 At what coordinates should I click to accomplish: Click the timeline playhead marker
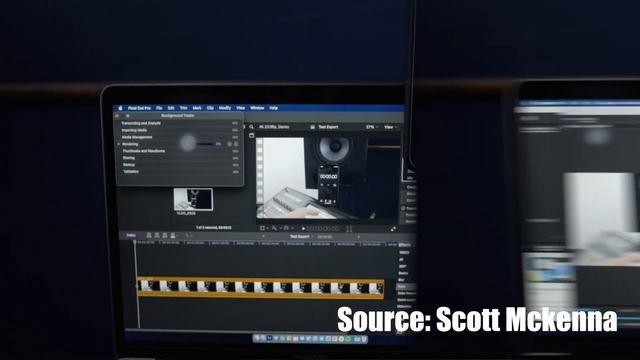[135, 242]
